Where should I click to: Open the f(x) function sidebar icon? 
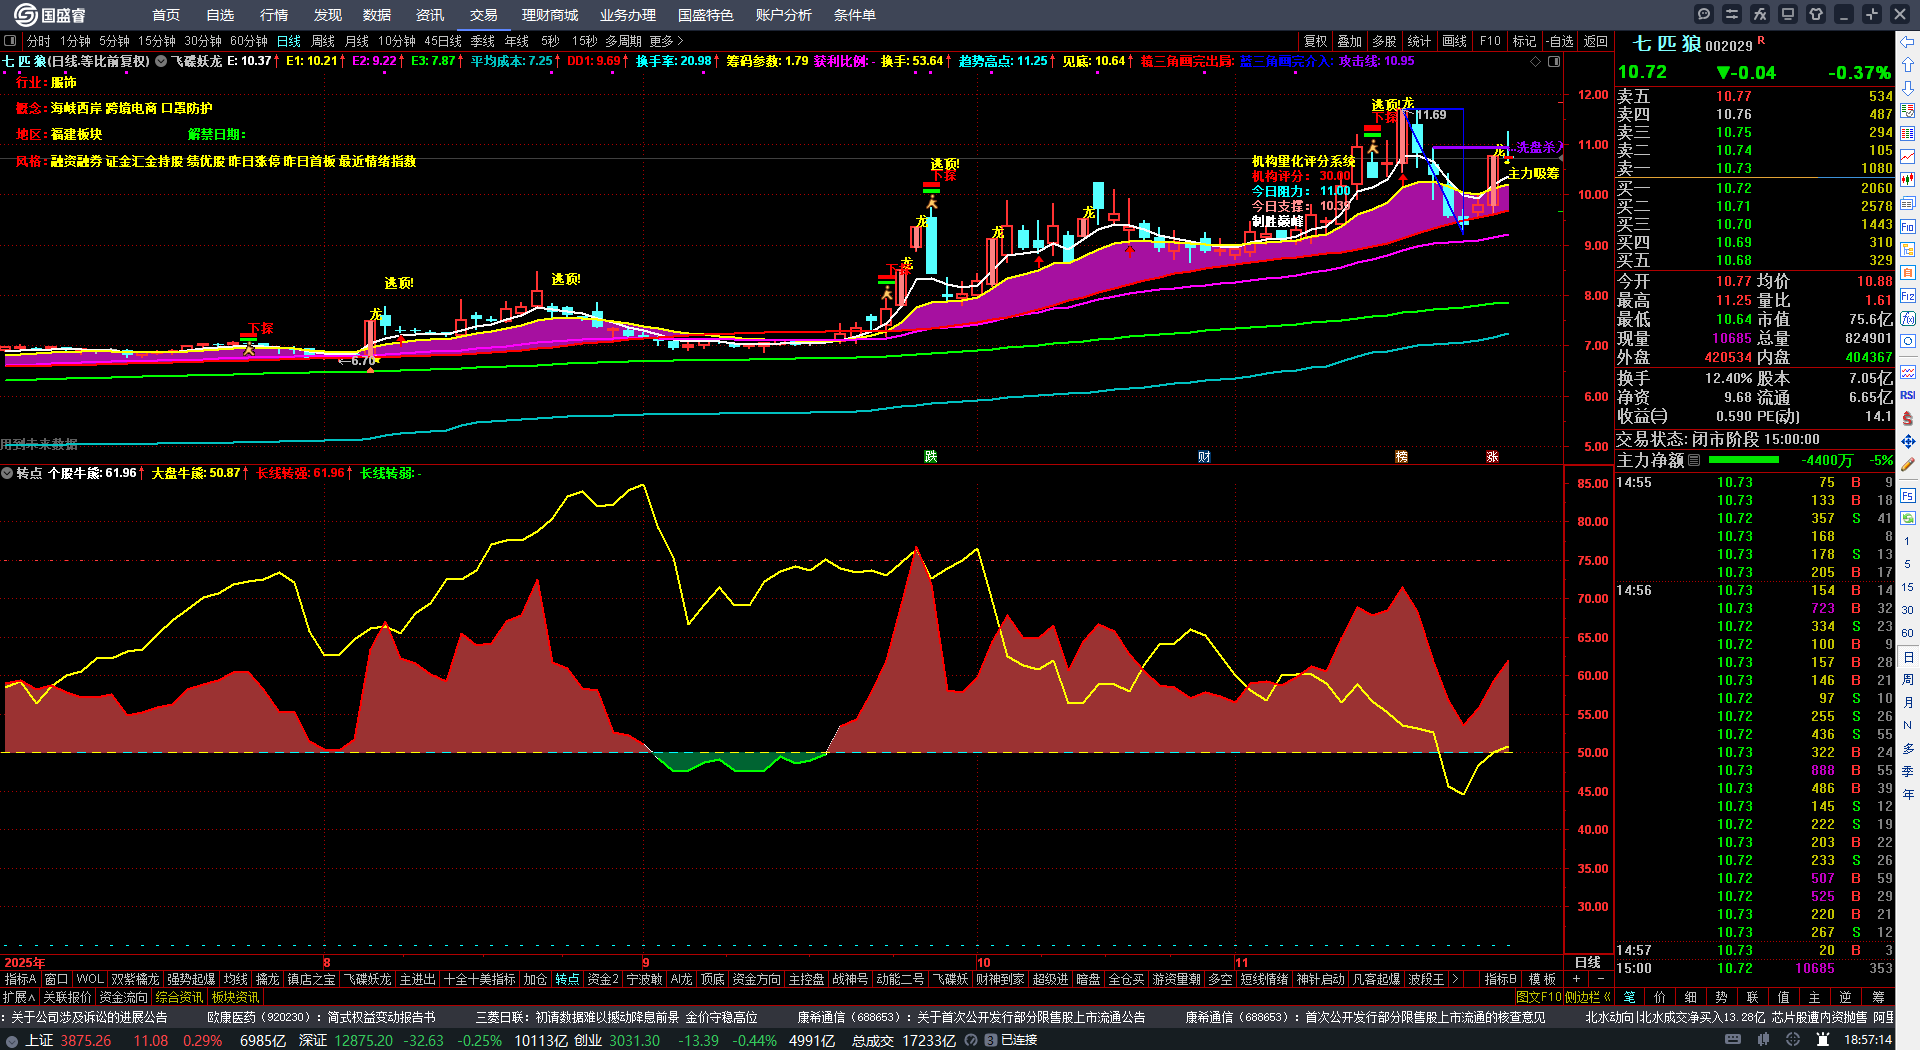1908,319
